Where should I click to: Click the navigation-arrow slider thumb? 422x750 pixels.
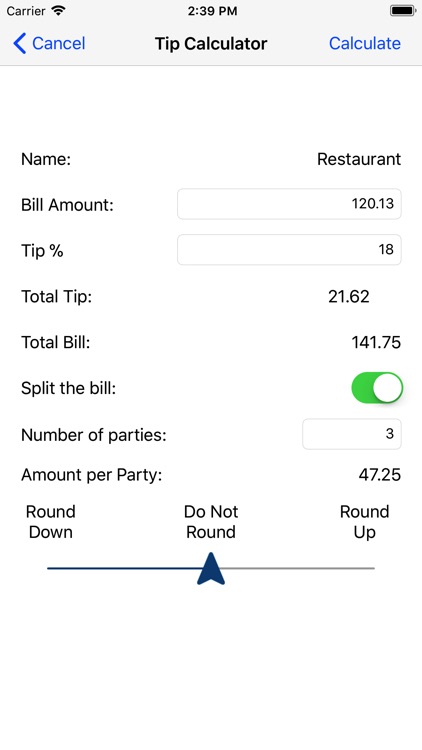(x=211, y=568)
